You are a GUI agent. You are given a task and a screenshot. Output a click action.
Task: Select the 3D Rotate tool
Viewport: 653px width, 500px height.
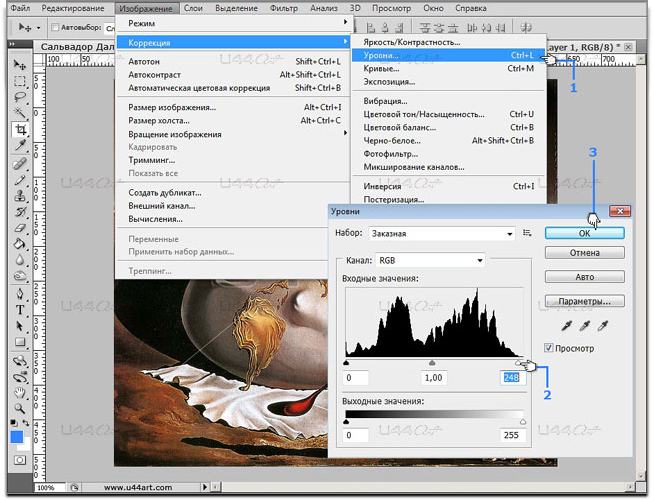20,361
